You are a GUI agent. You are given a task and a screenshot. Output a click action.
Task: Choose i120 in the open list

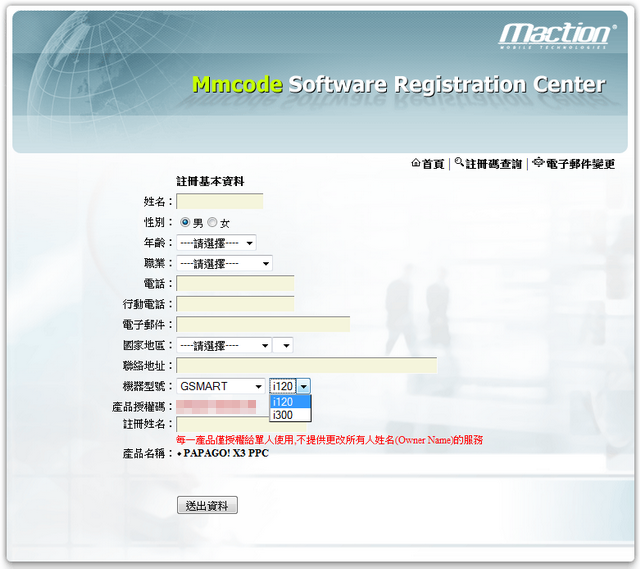pyautogui.click(x=290, y=402)
